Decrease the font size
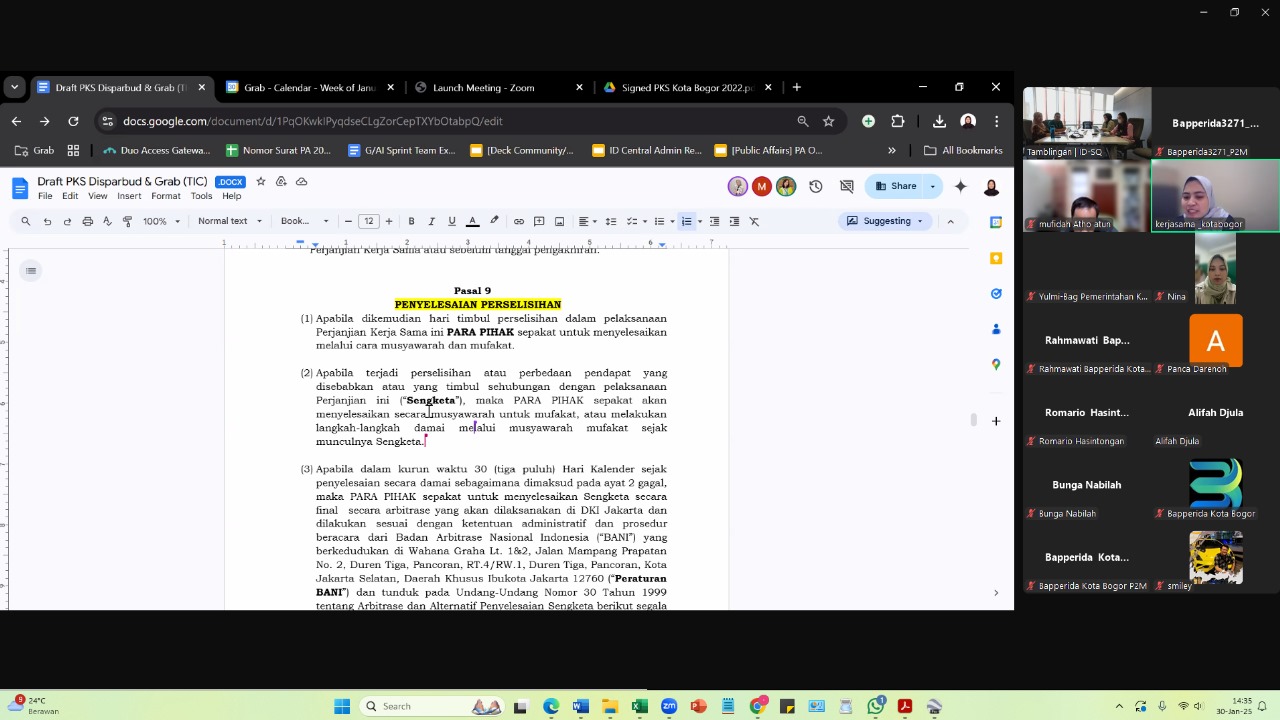Image resolution: width=1280 pixels, height=720 pixels. coord(348,221)
